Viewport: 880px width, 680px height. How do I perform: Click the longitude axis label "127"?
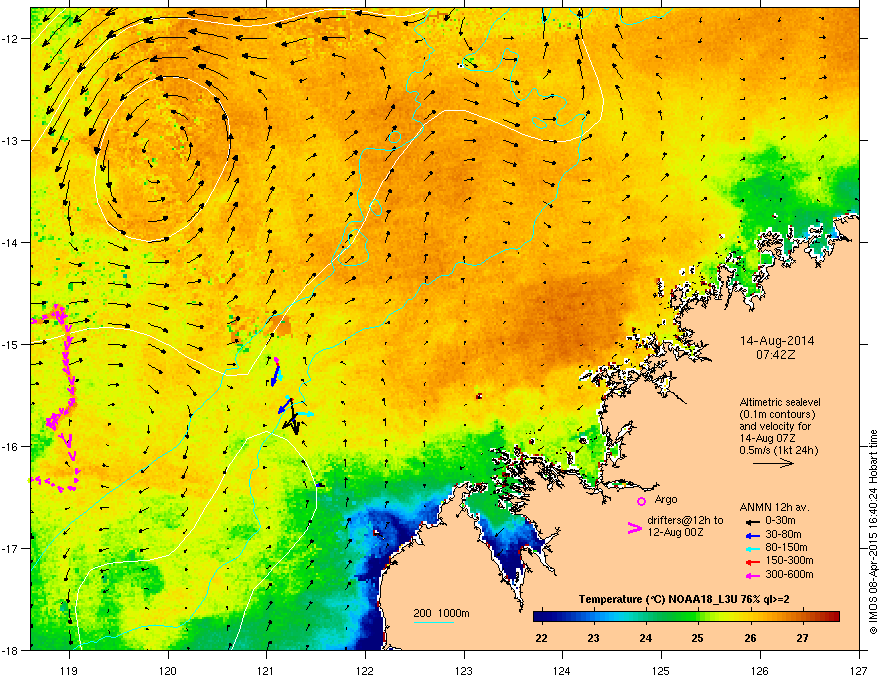[859, 670]
